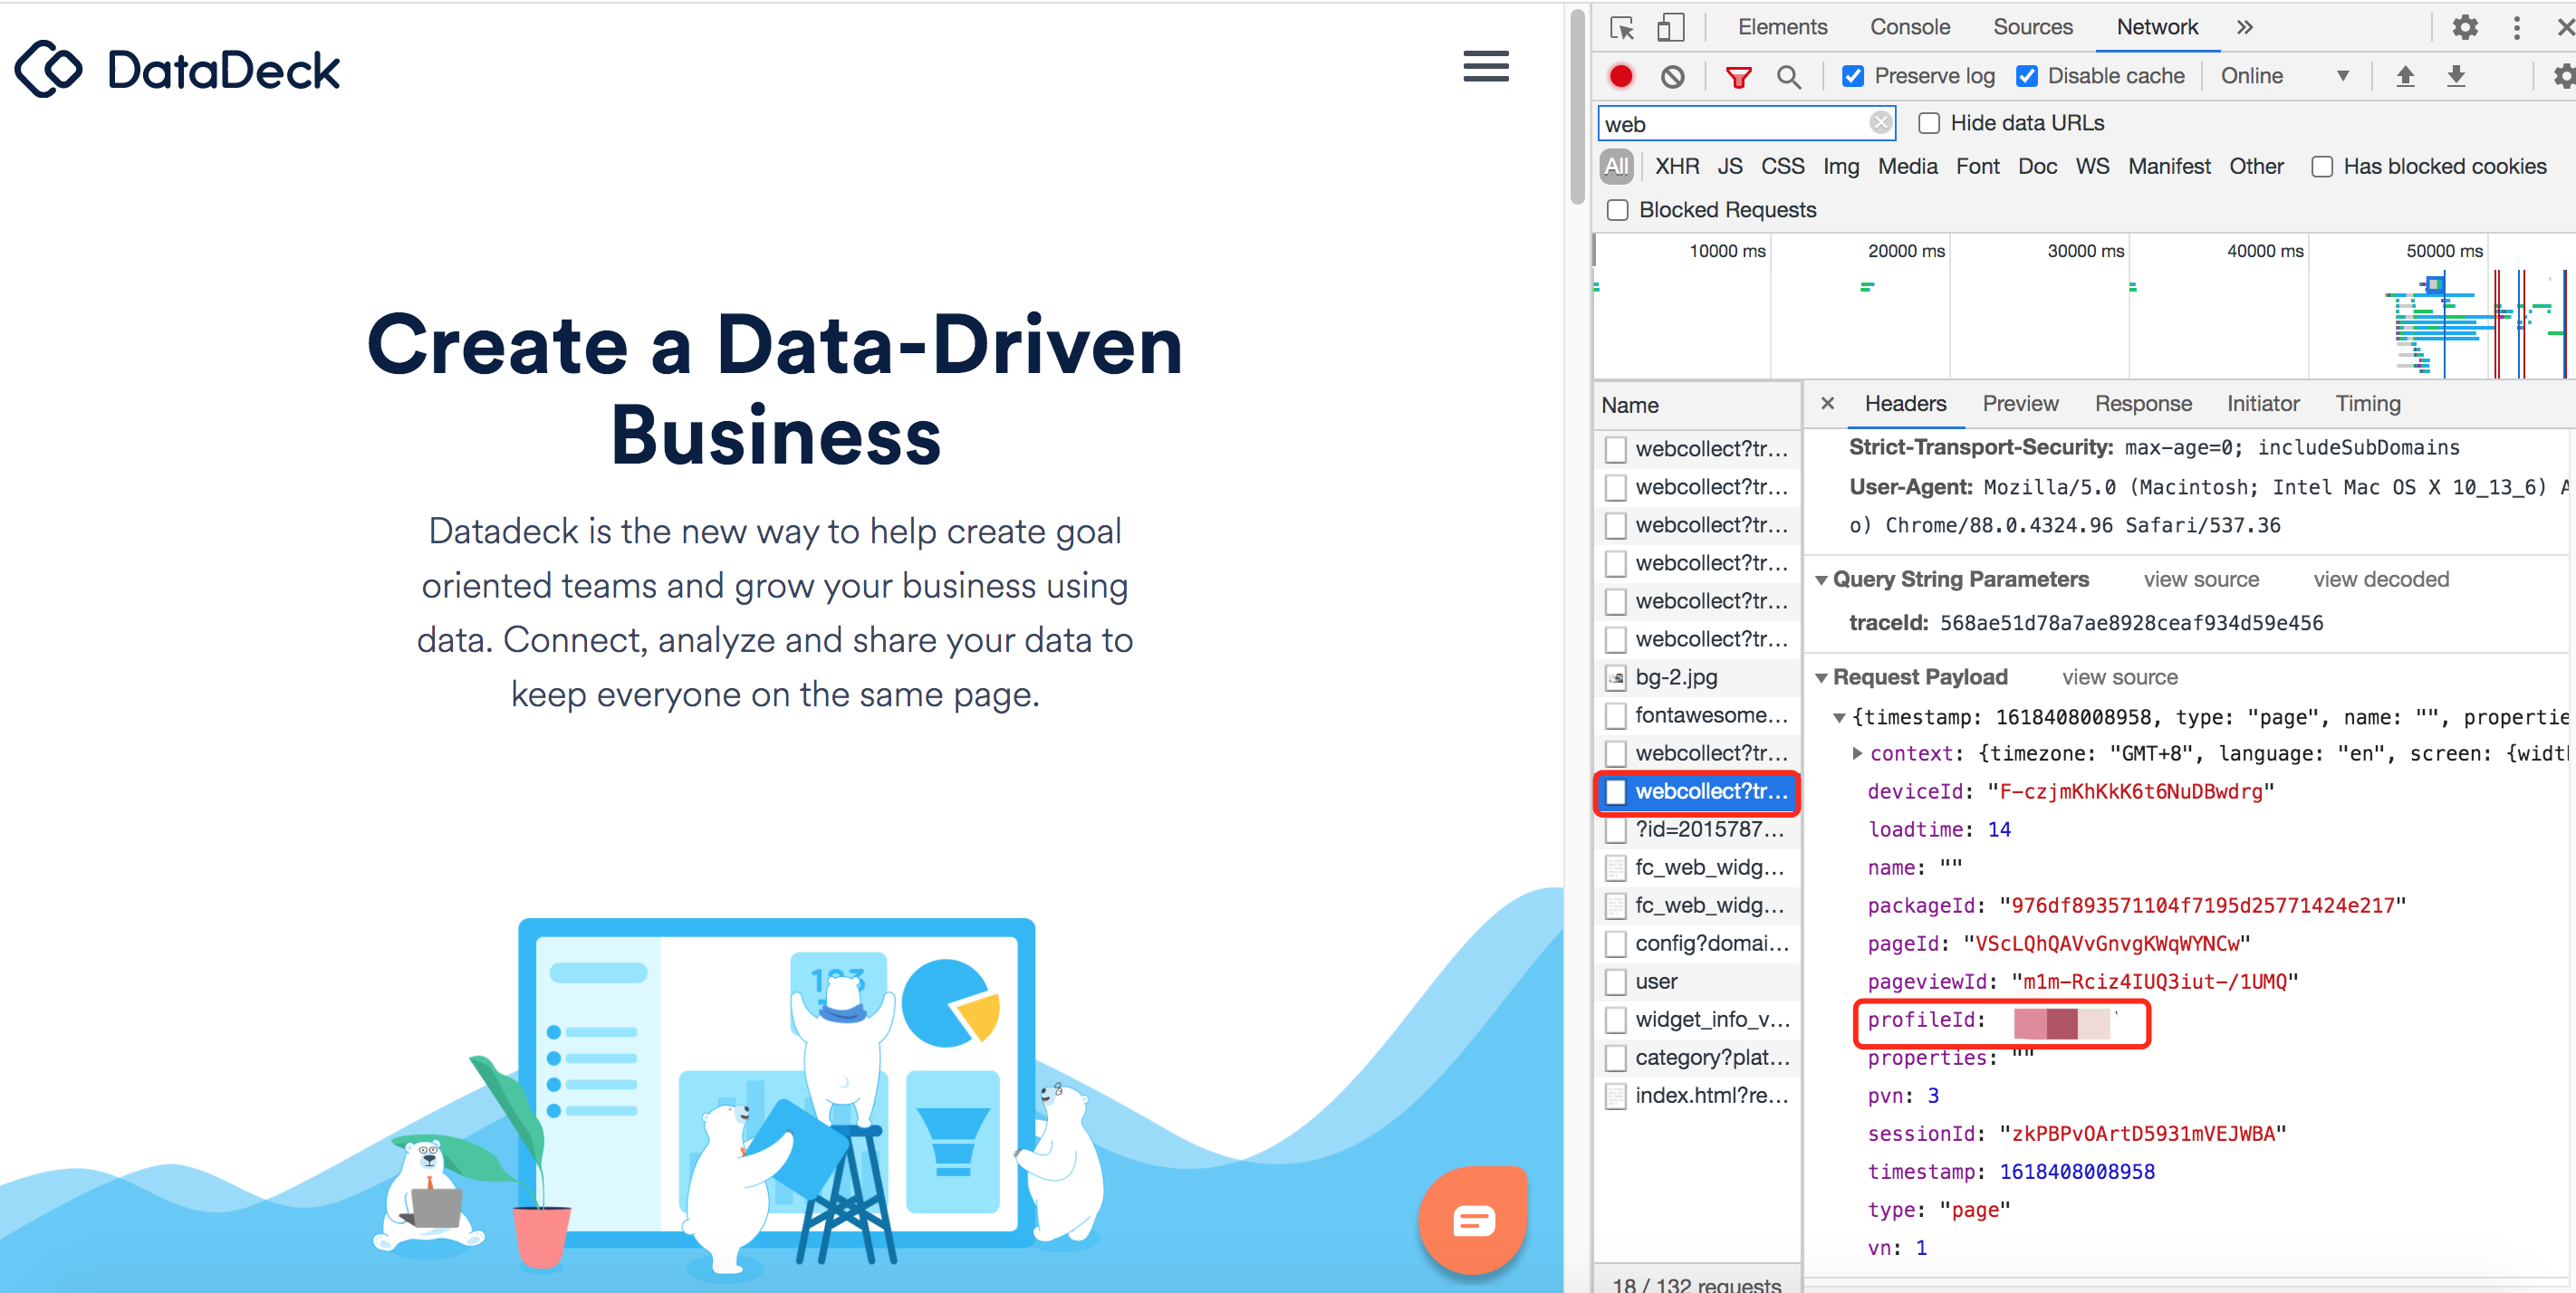The height and width of the screenshot is (1293, 2576).
Task: Select the All filter
Action: click(x=1616, y=166)
